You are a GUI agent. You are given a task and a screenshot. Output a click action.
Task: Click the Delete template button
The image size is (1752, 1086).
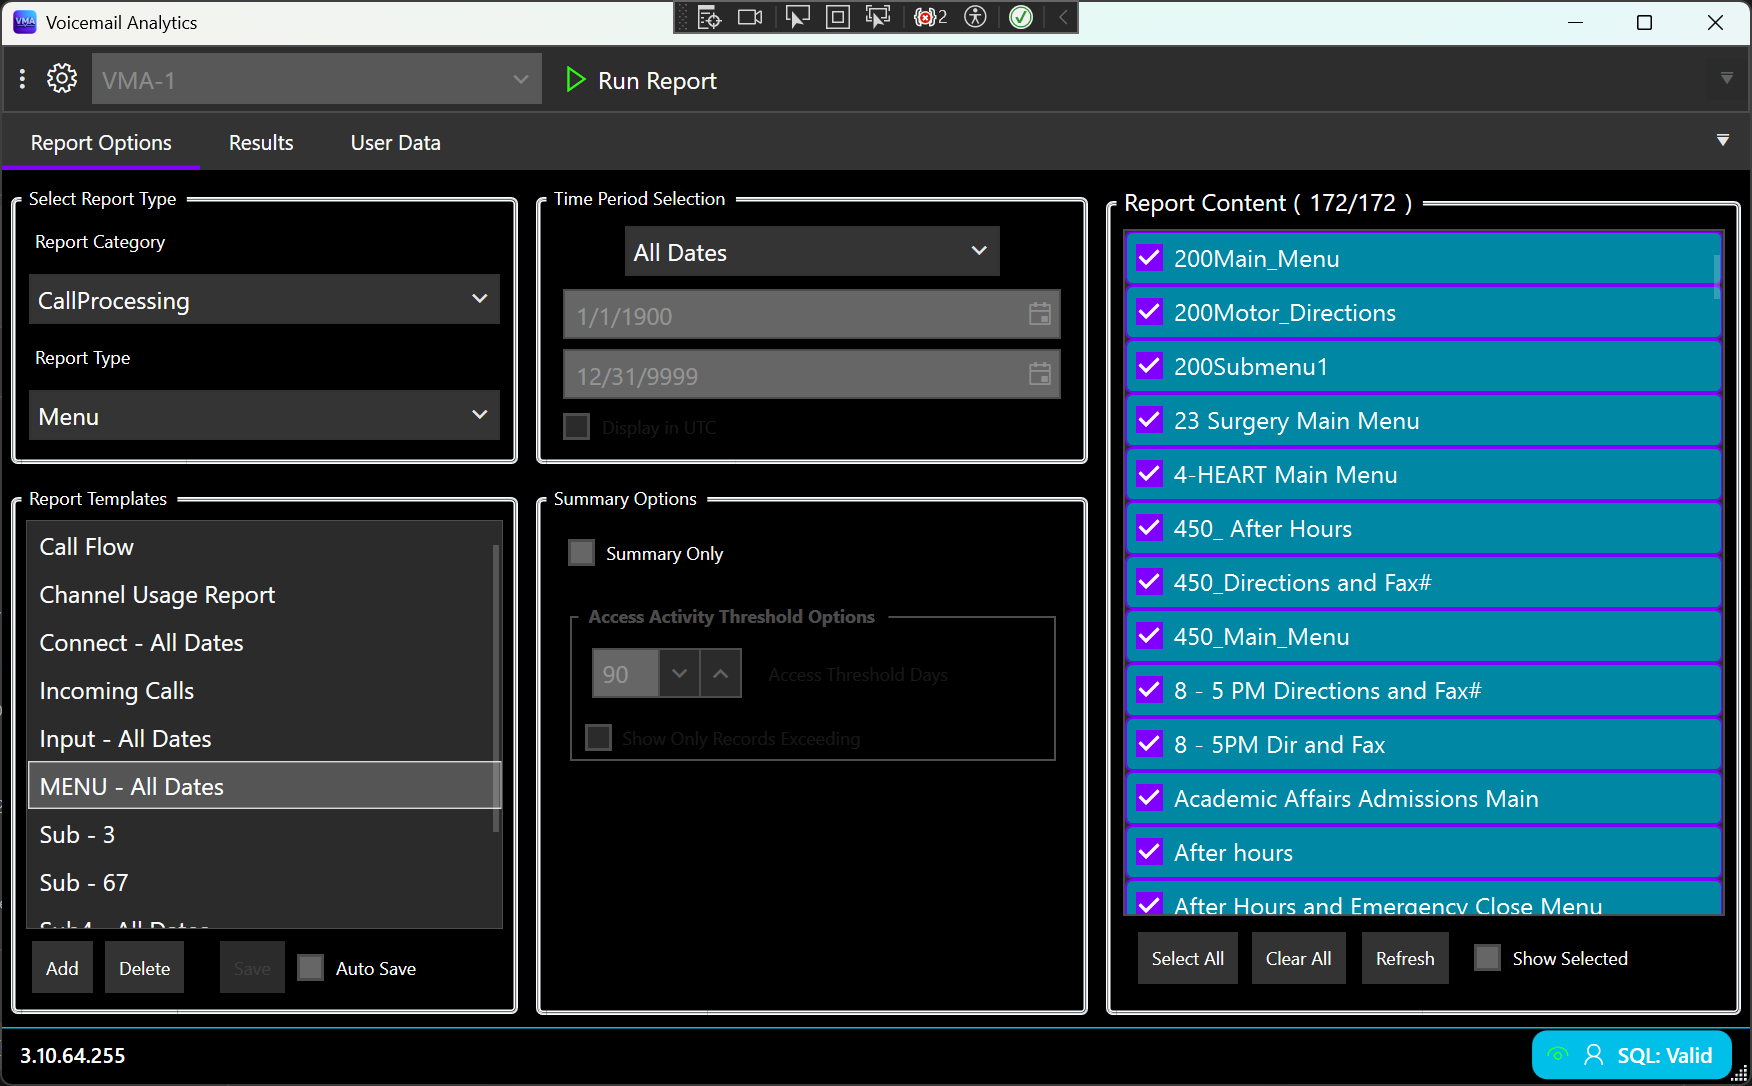145,967
